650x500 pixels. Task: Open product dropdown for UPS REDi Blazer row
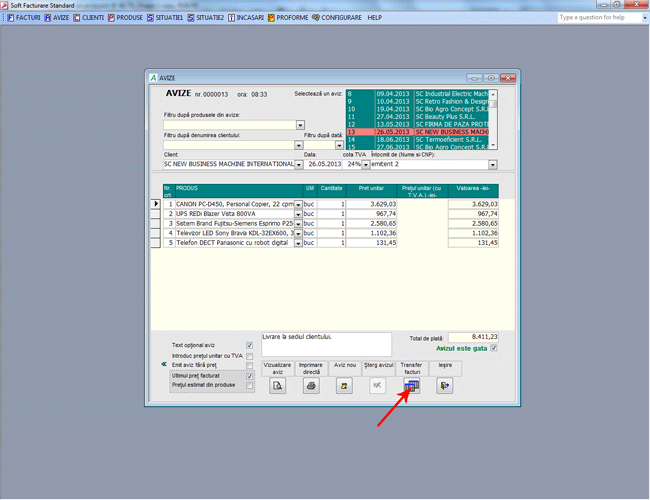click(x=298, y=214)
